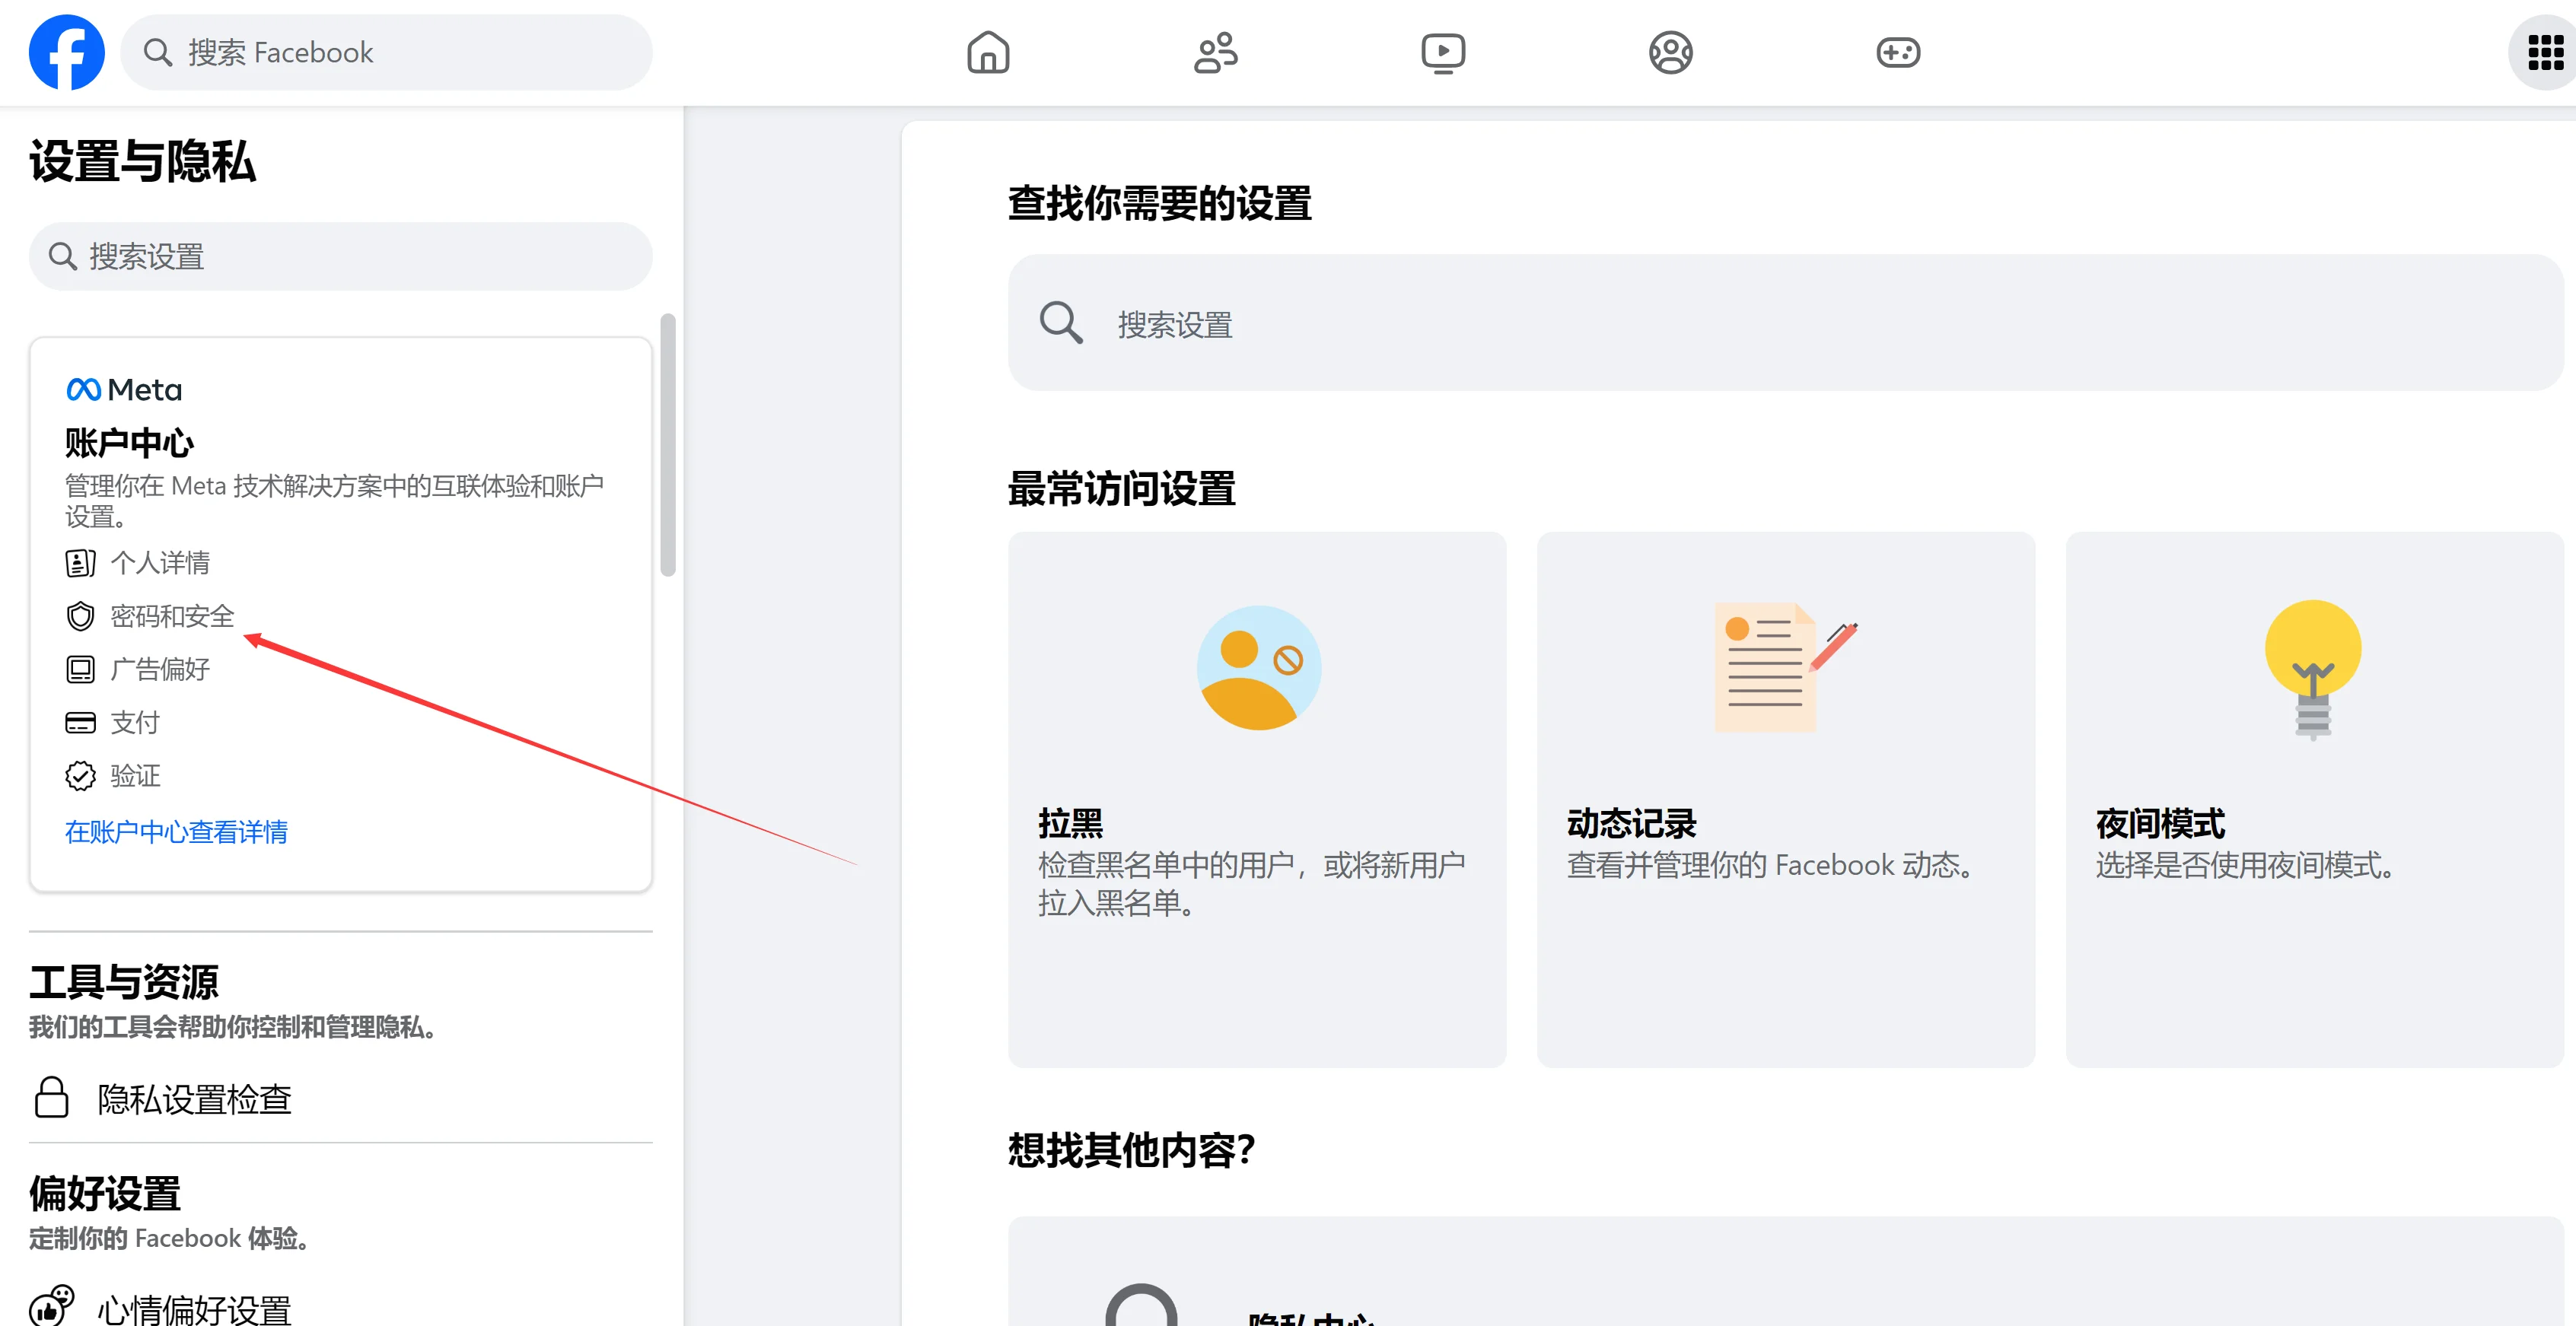Click the main 搜索设置 search field

pyautogui.click(x=1785, y=323)
